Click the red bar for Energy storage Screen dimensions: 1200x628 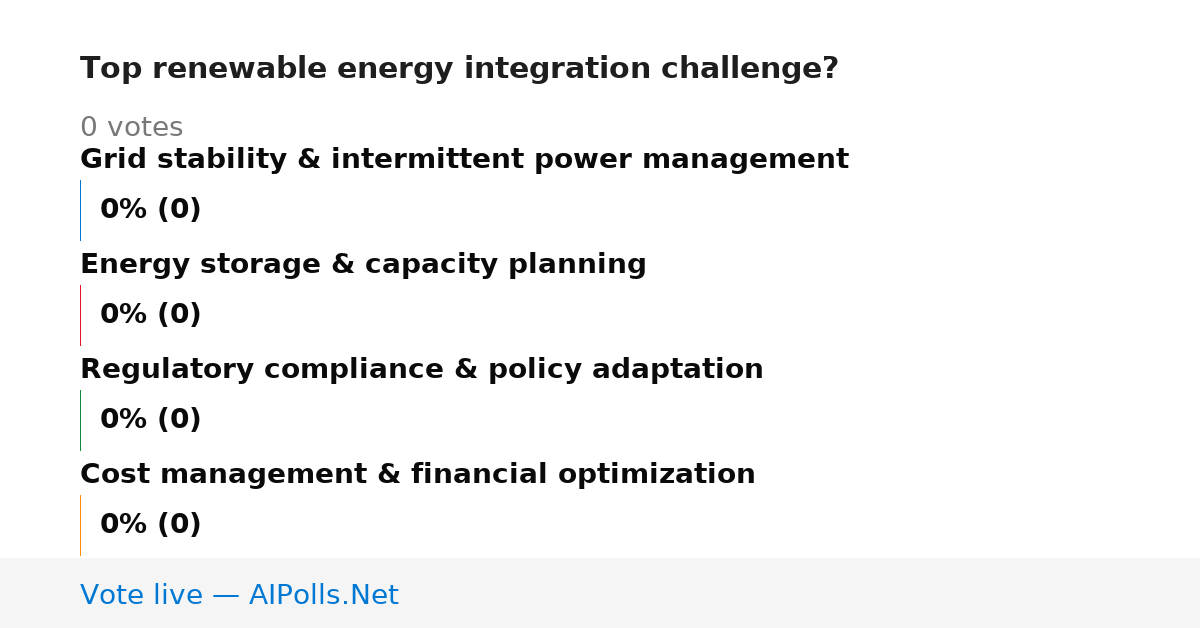80,315
